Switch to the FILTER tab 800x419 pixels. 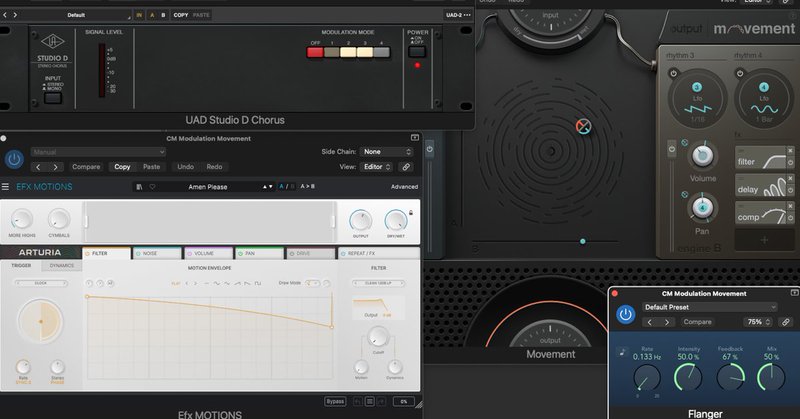106,253
